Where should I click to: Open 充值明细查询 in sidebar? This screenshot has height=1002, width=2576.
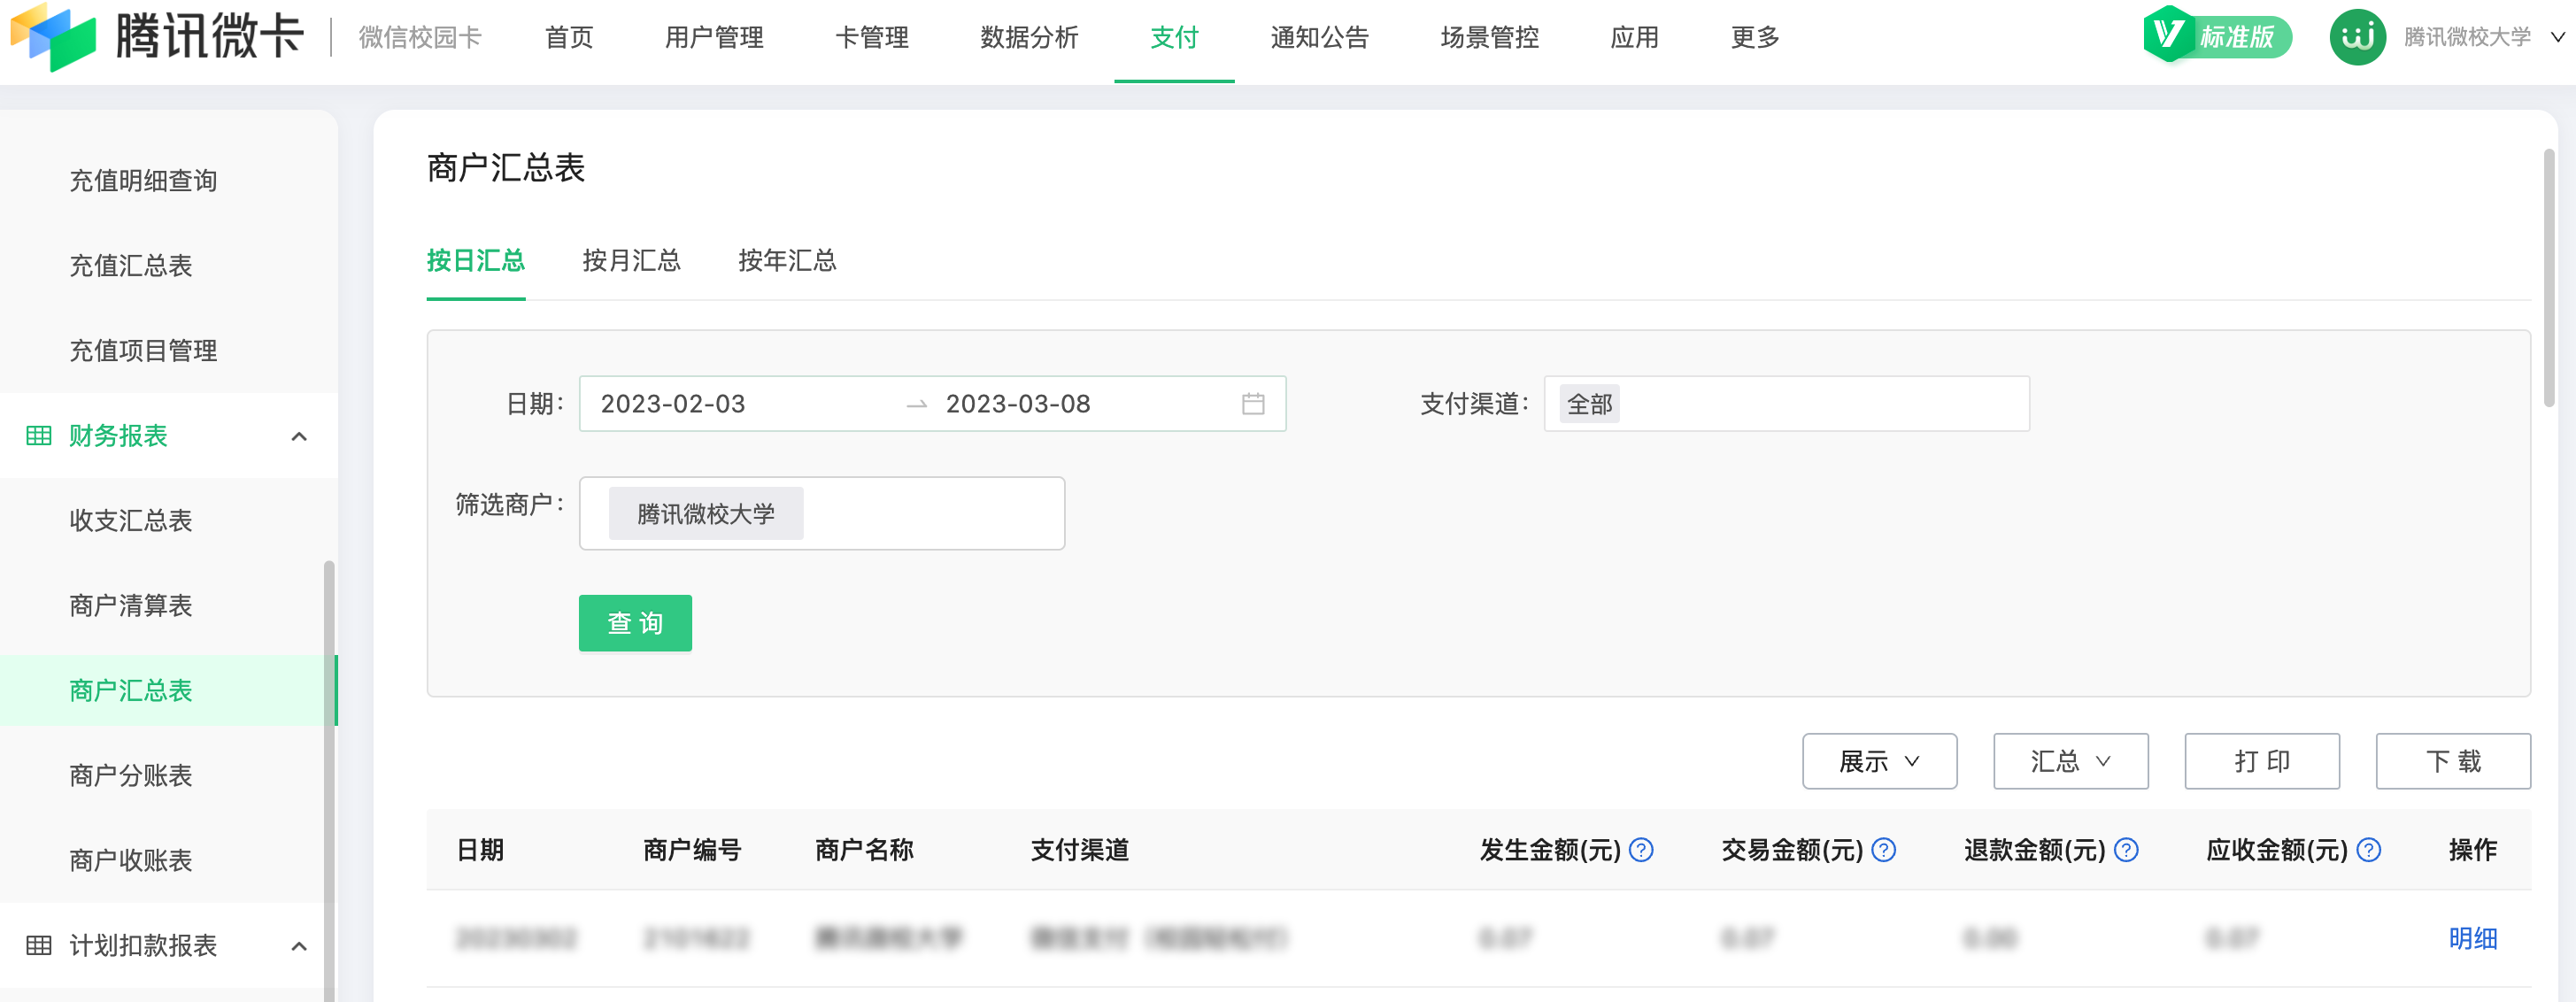point(143,181)
